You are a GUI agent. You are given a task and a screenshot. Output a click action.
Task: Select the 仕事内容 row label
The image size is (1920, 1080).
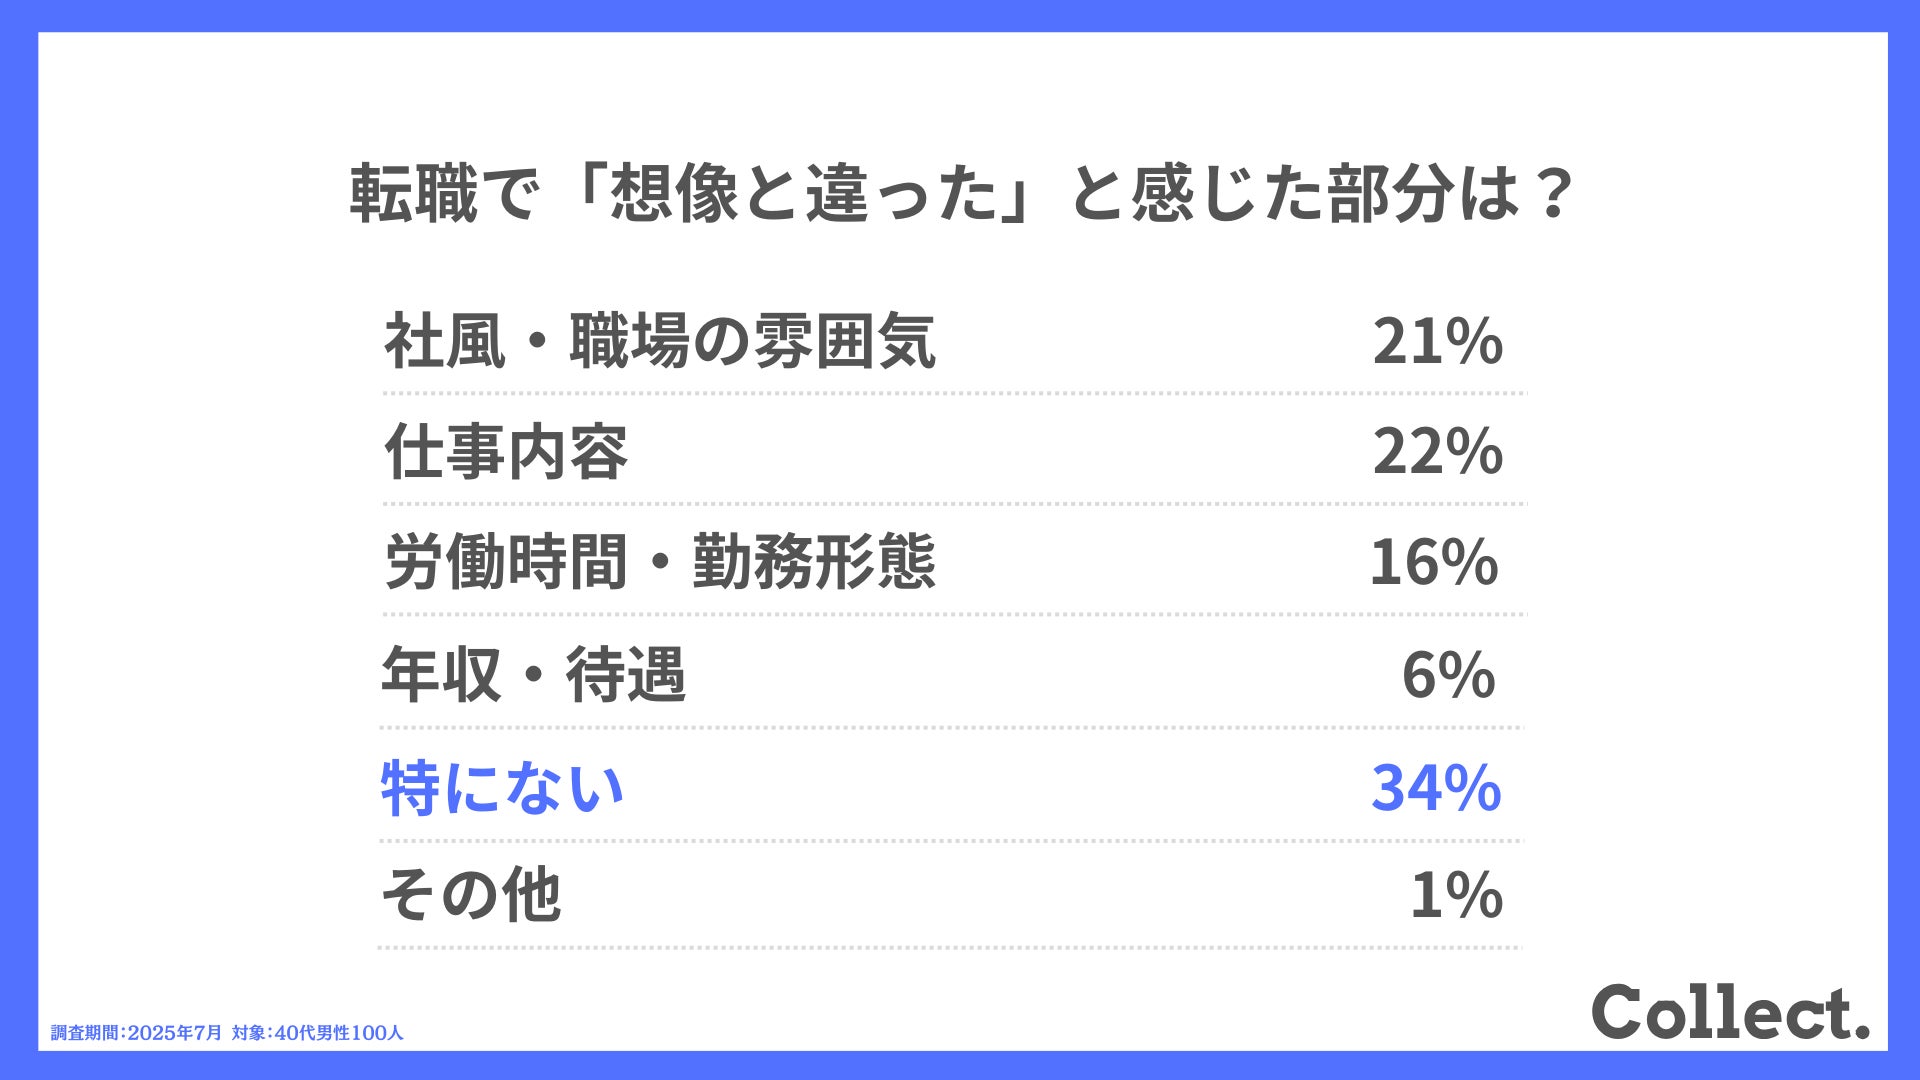point(506,452)
